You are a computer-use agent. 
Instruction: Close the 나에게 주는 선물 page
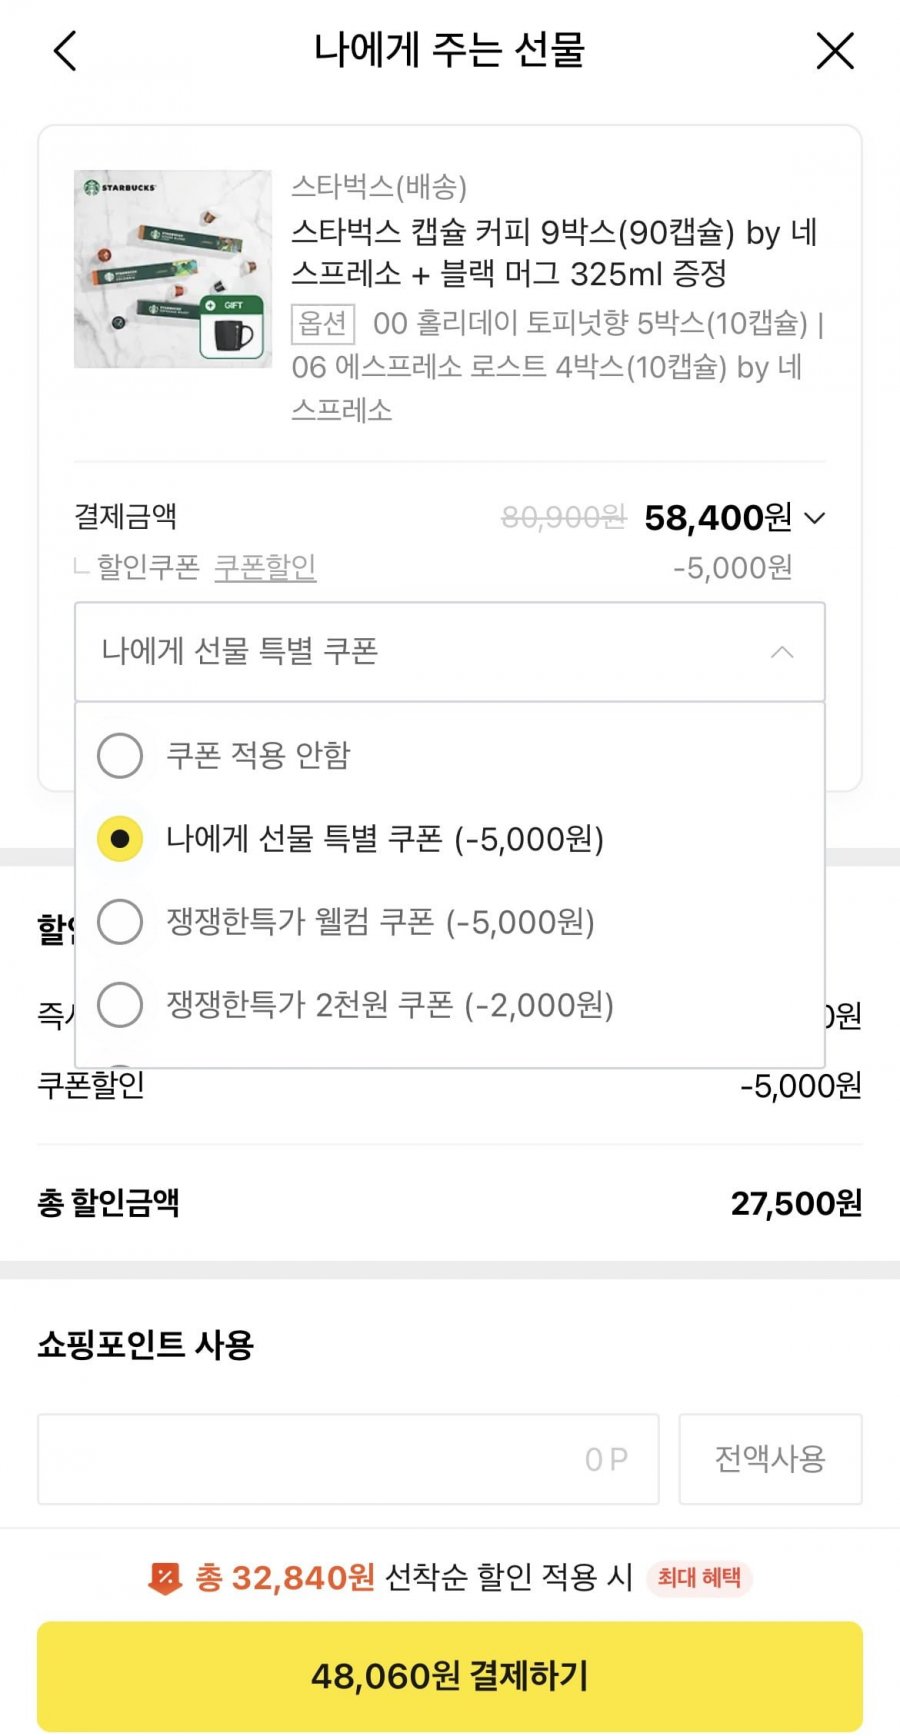(835, 51)
